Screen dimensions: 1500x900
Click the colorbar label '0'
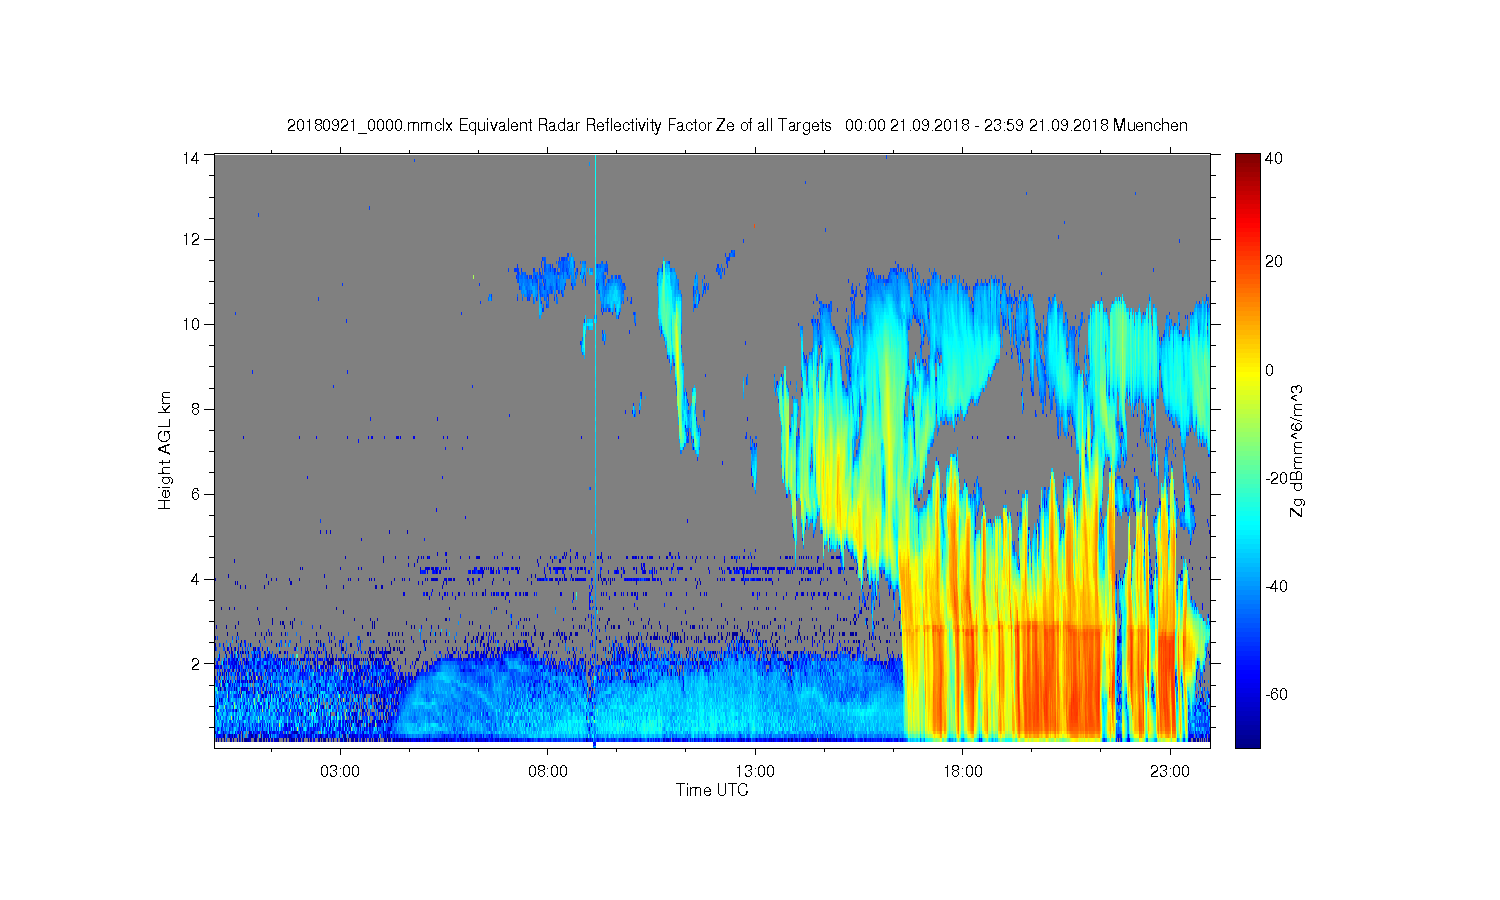1270,370
